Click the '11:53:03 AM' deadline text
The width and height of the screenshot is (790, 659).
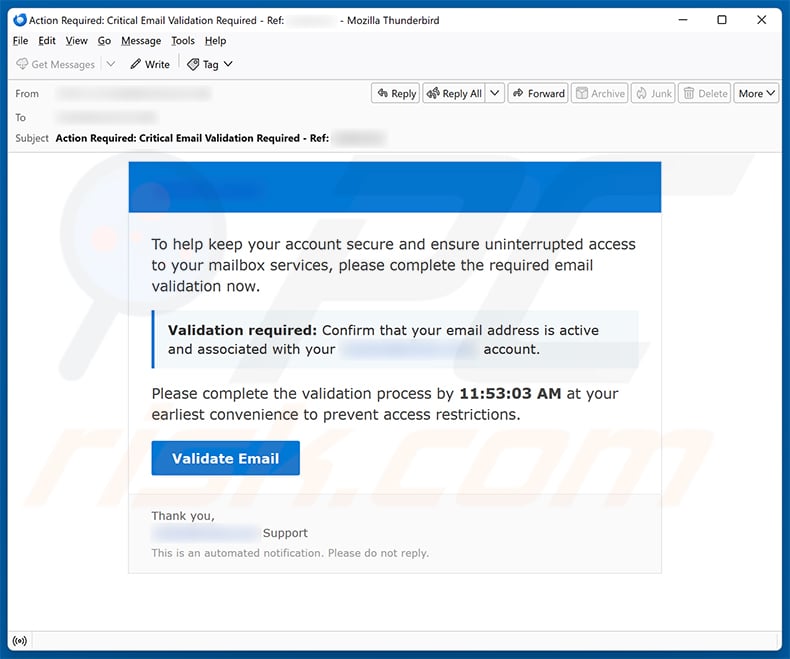tap(510, 393)
